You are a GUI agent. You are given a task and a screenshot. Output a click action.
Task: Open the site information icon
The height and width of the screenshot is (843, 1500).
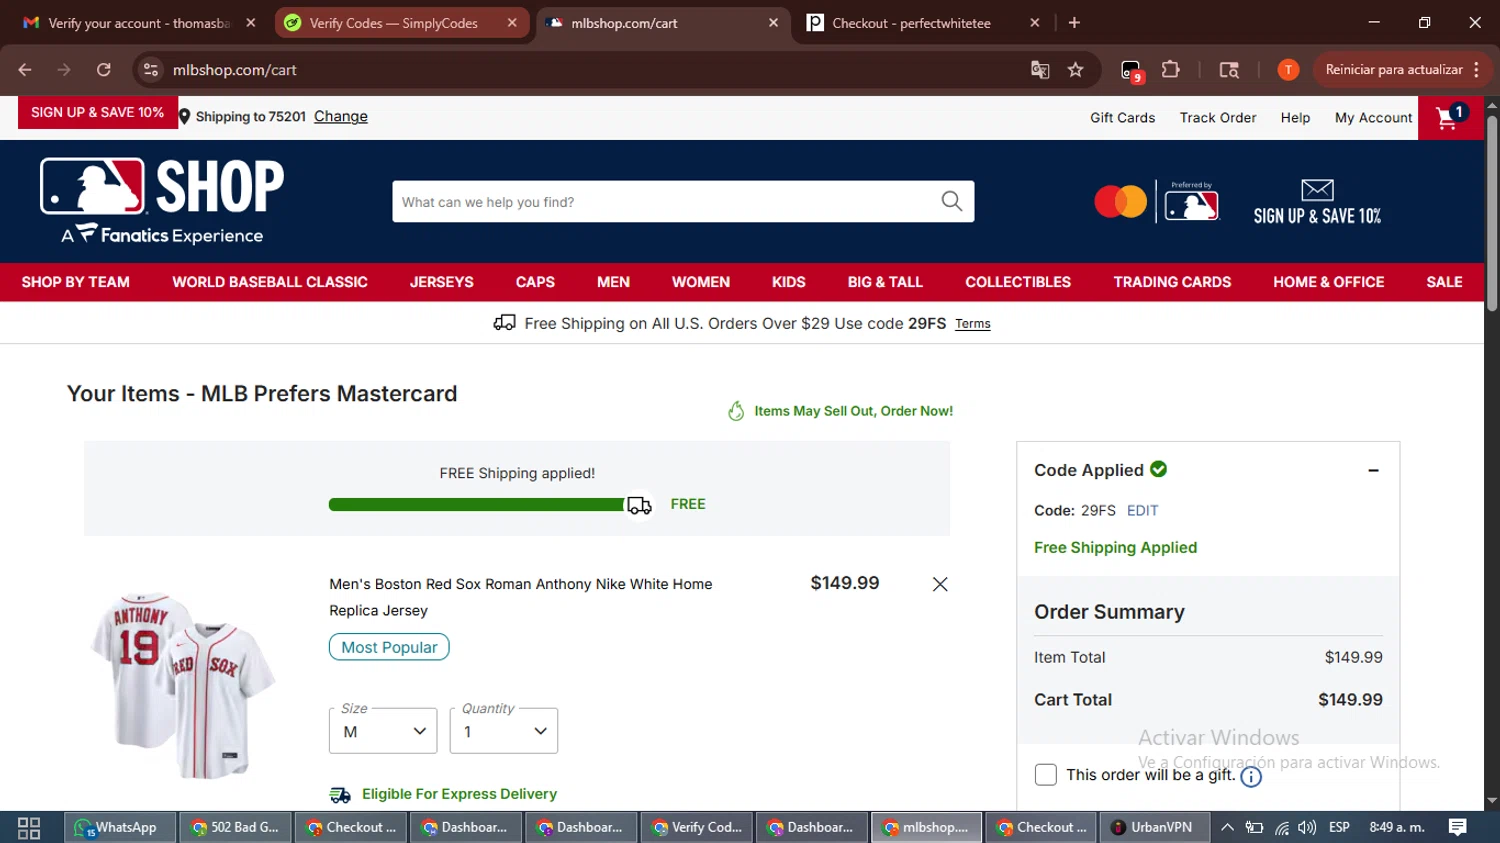[x=151, y=70]
